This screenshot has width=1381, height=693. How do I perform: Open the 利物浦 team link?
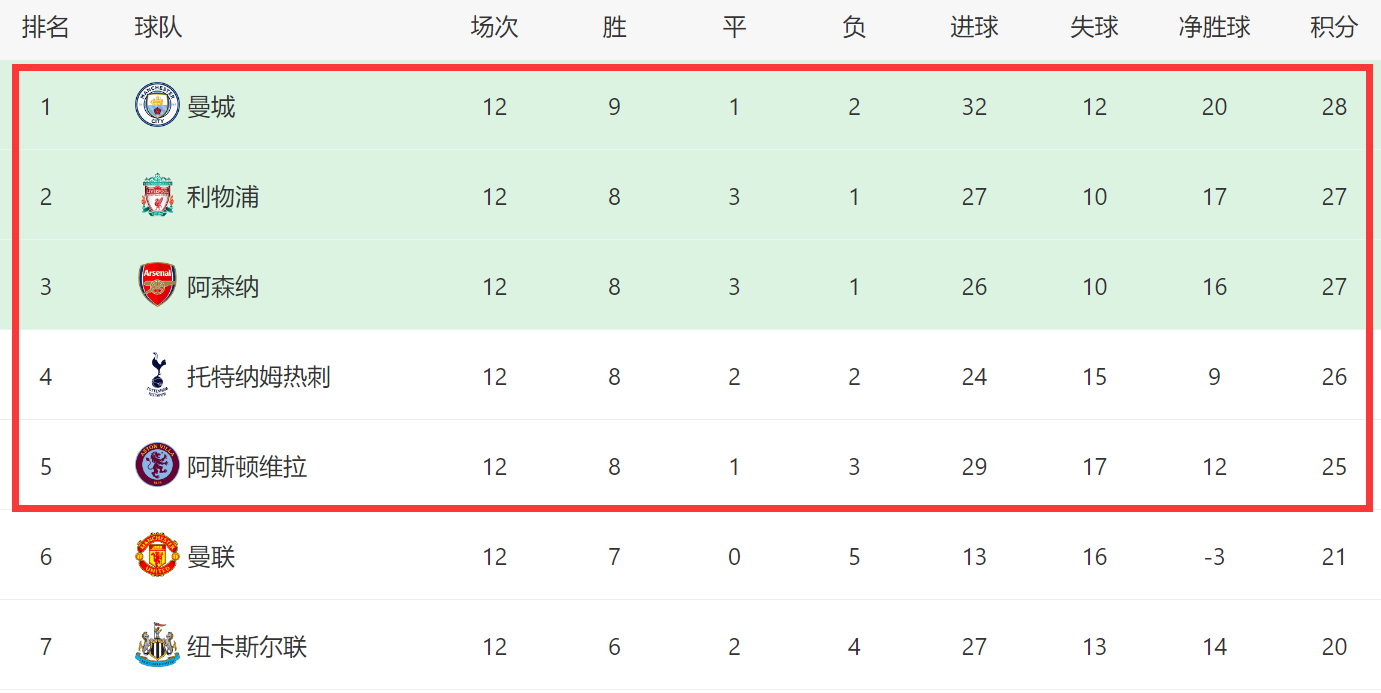[223, 197]
